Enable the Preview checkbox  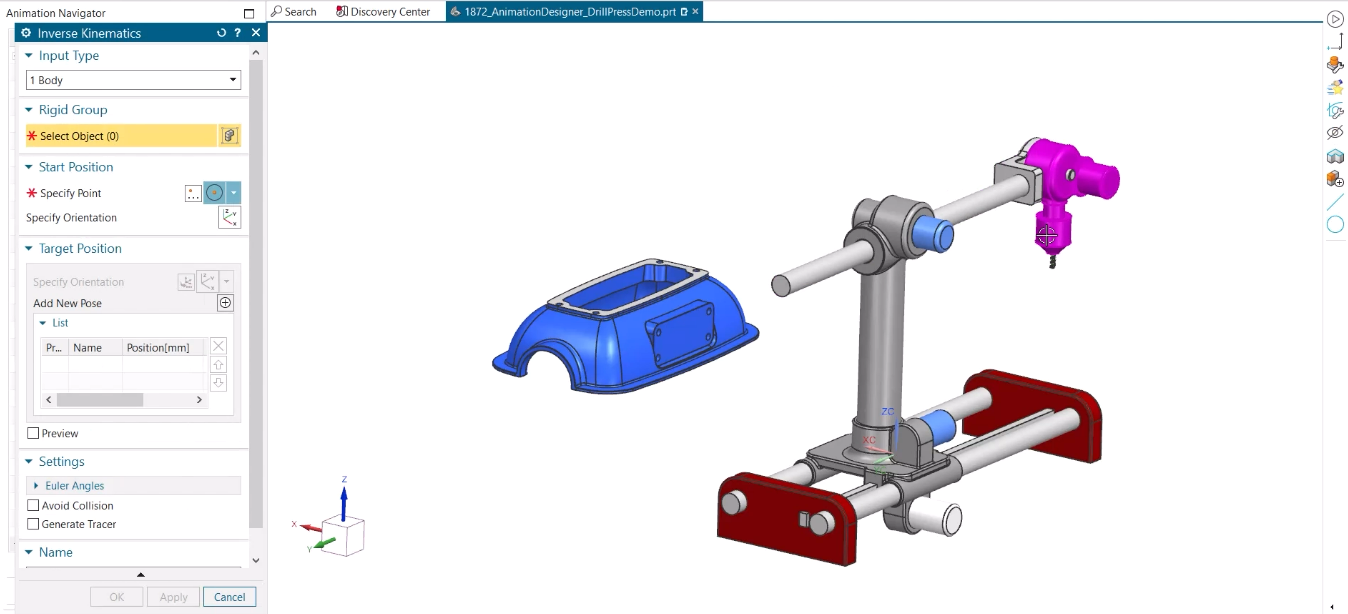[34, 433]
